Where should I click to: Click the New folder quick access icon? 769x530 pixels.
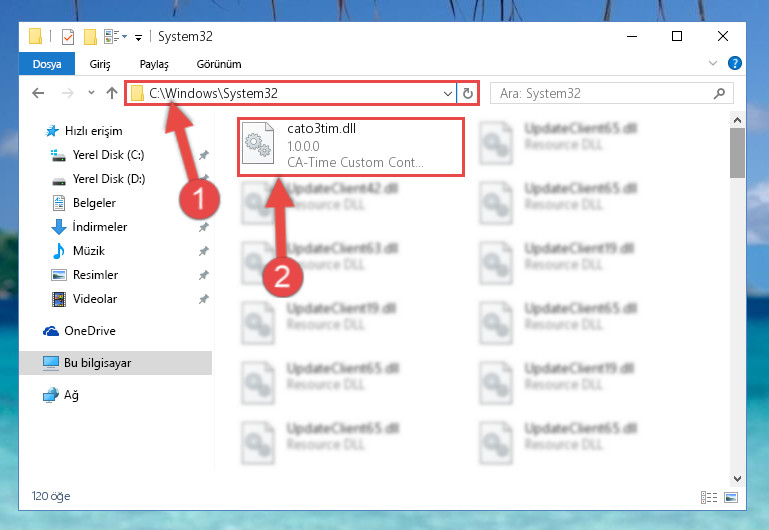click(x=90, y=37)
